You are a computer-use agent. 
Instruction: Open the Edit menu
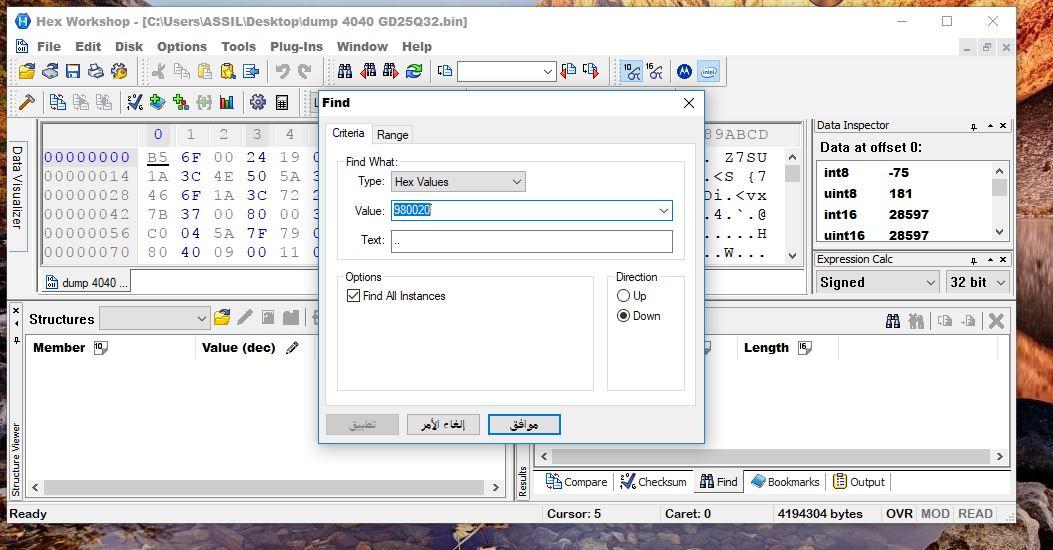[x=88, y=46]
